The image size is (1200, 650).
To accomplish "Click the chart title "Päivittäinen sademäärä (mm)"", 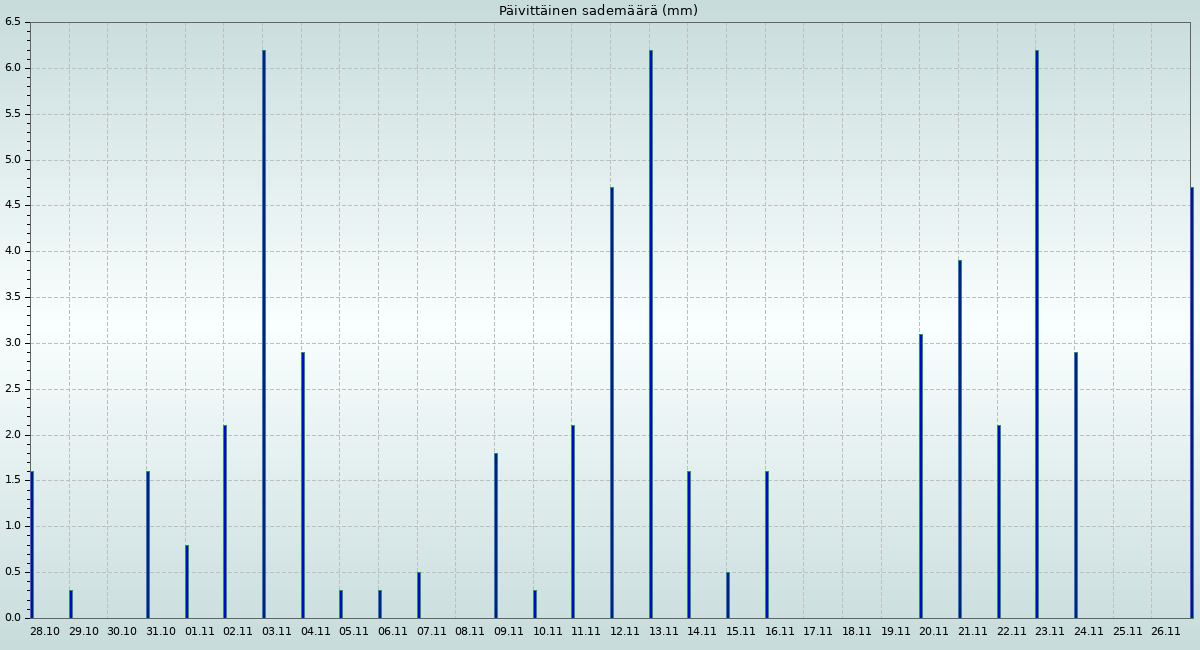I will pyautogui.click(x=598, y=11).
